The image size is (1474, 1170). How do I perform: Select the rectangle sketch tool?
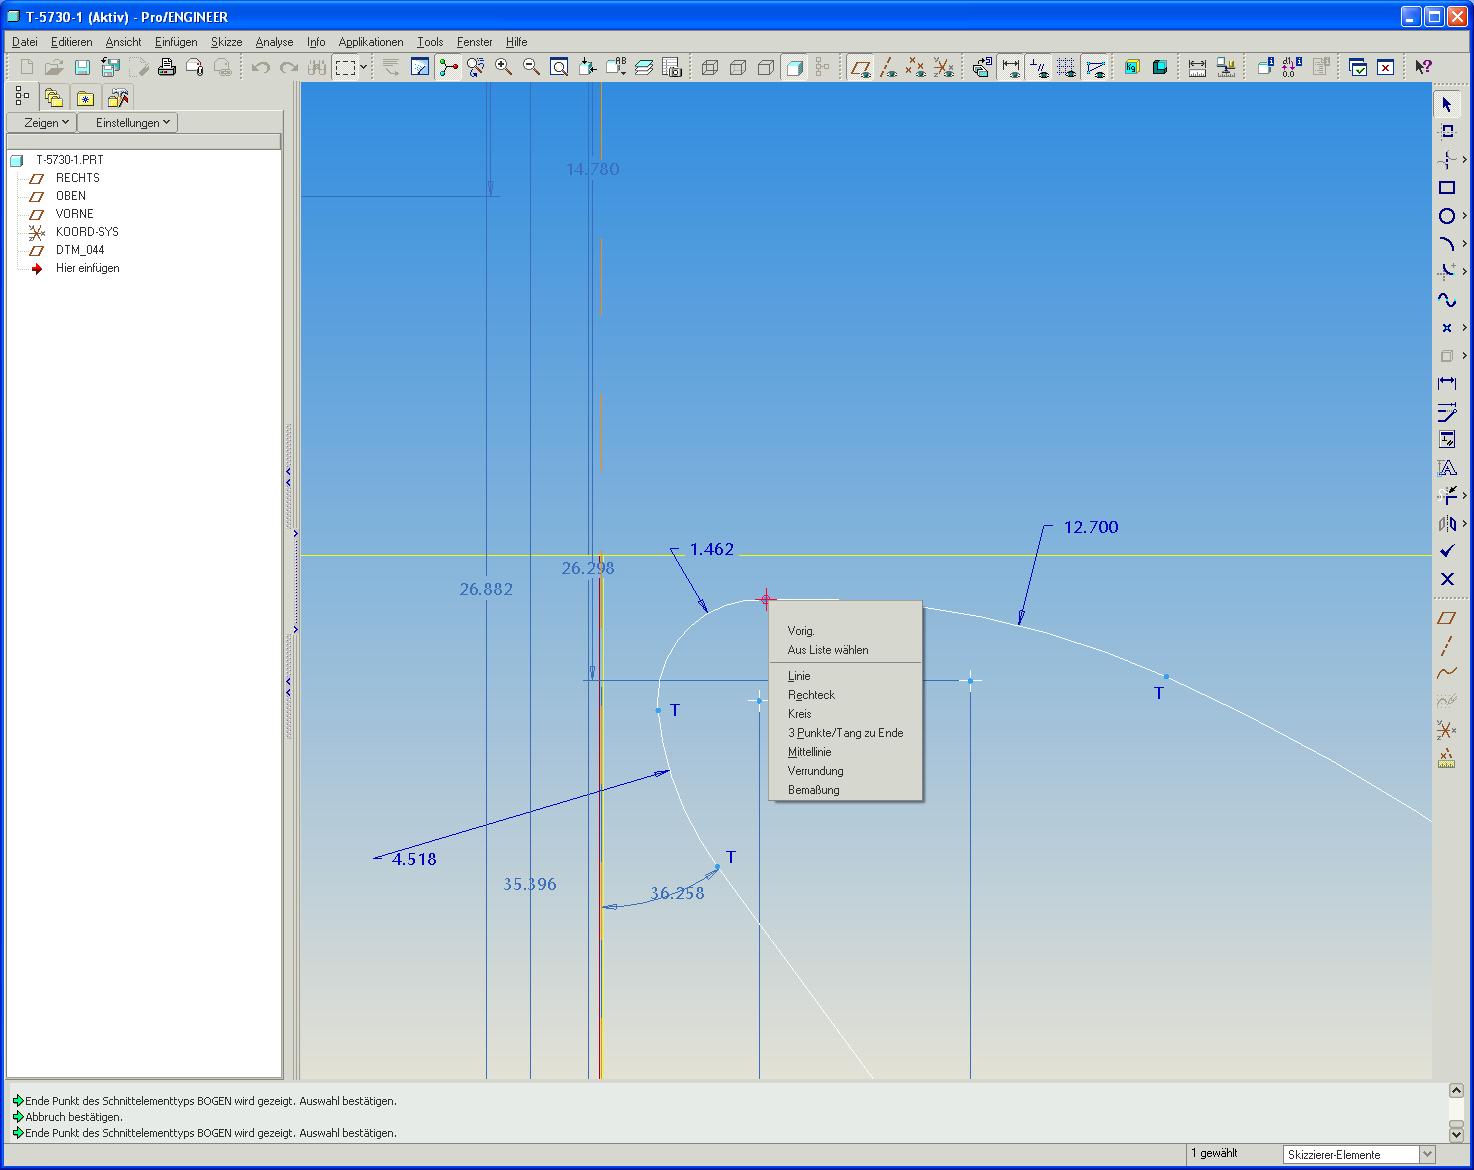(1446, 188)
